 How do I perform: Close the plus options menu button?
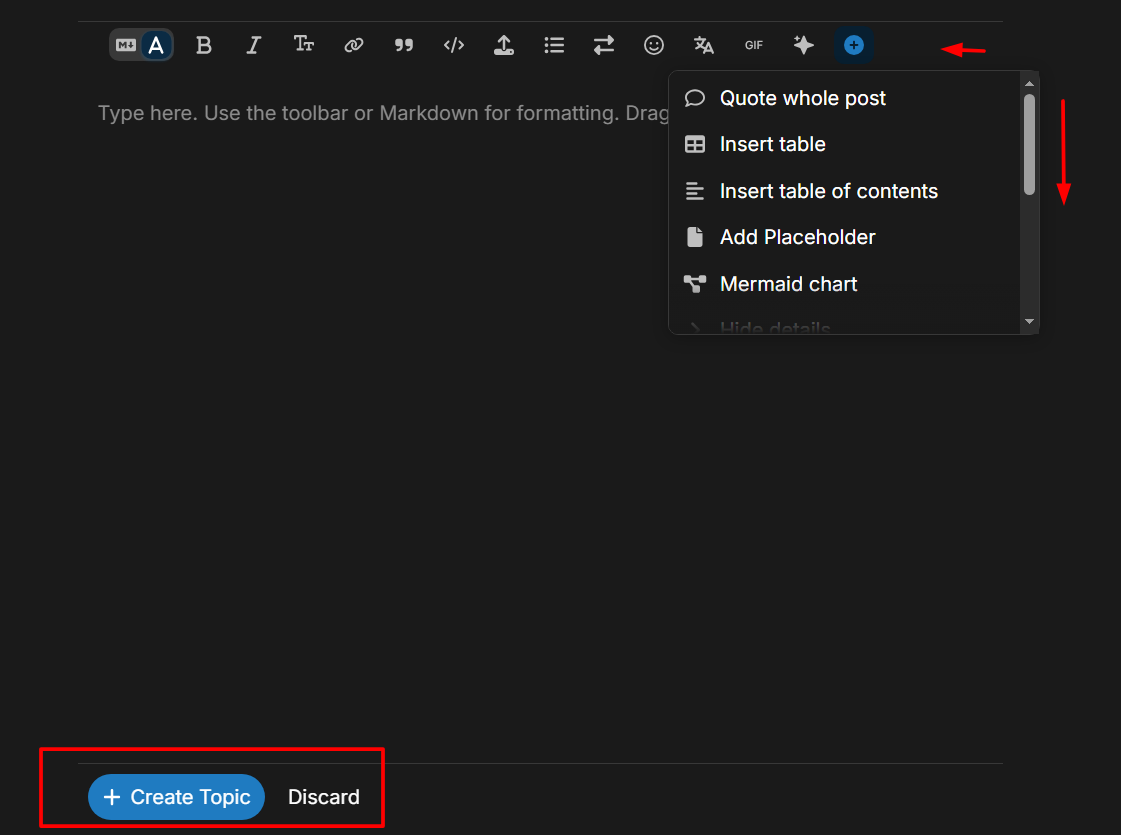(854, 45)
